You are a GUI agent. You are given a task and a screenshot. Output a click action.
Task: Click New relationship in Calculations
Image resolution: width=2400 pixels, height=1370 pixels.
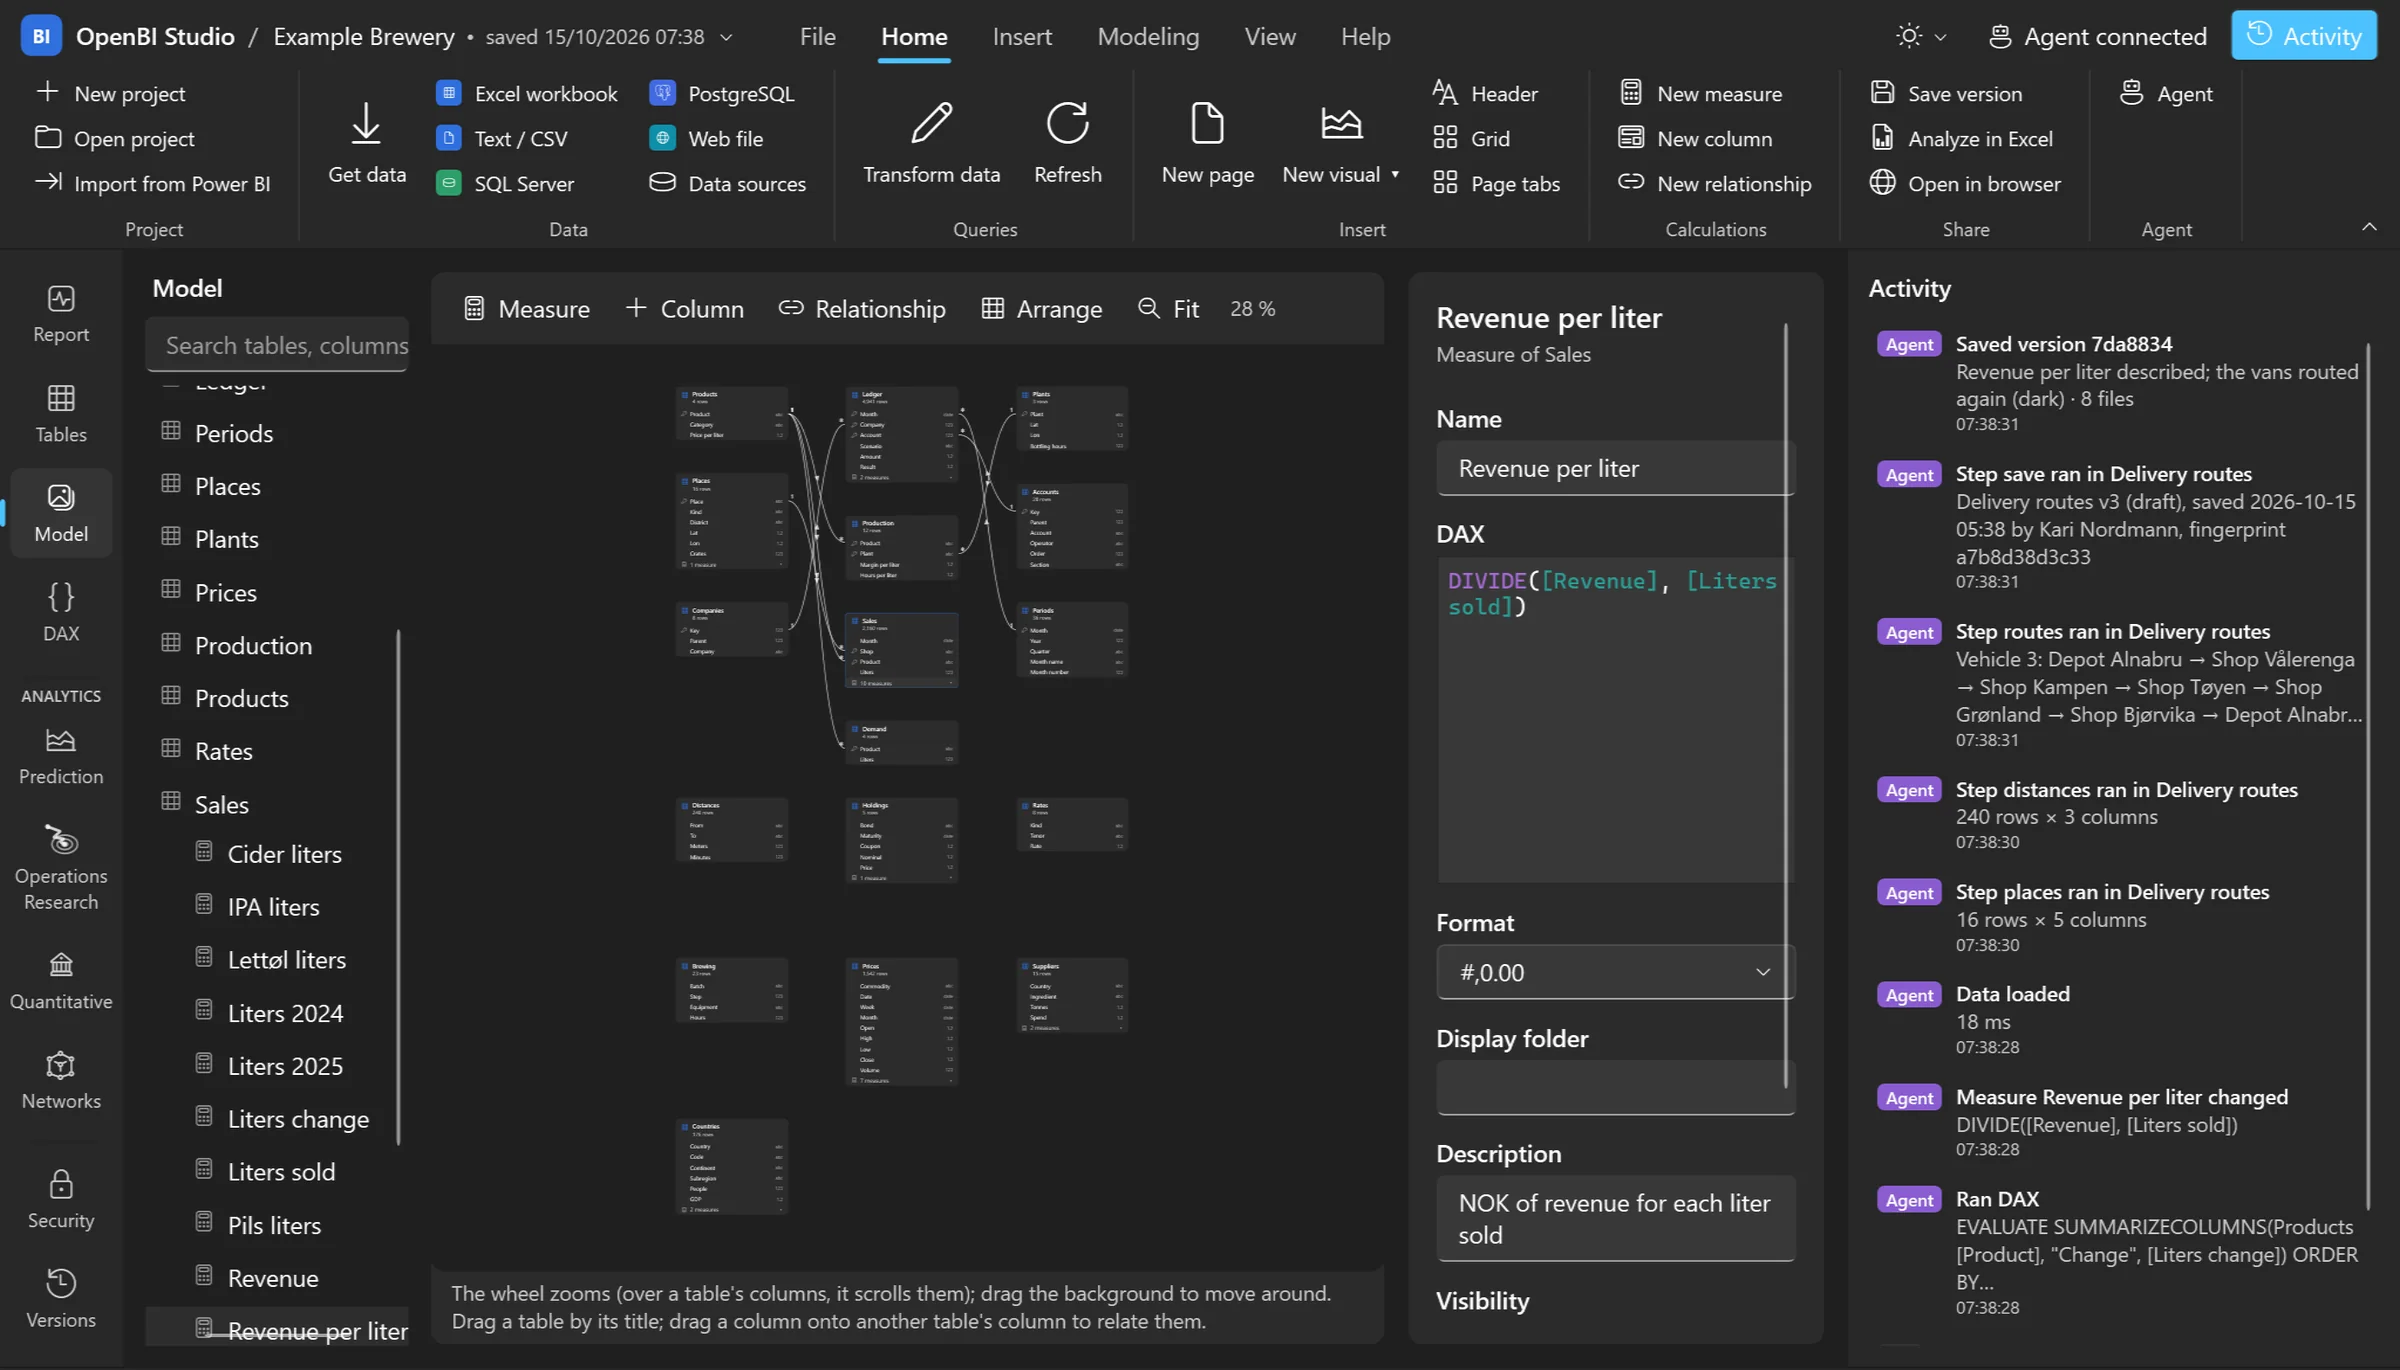click(x=1715, y=183)
